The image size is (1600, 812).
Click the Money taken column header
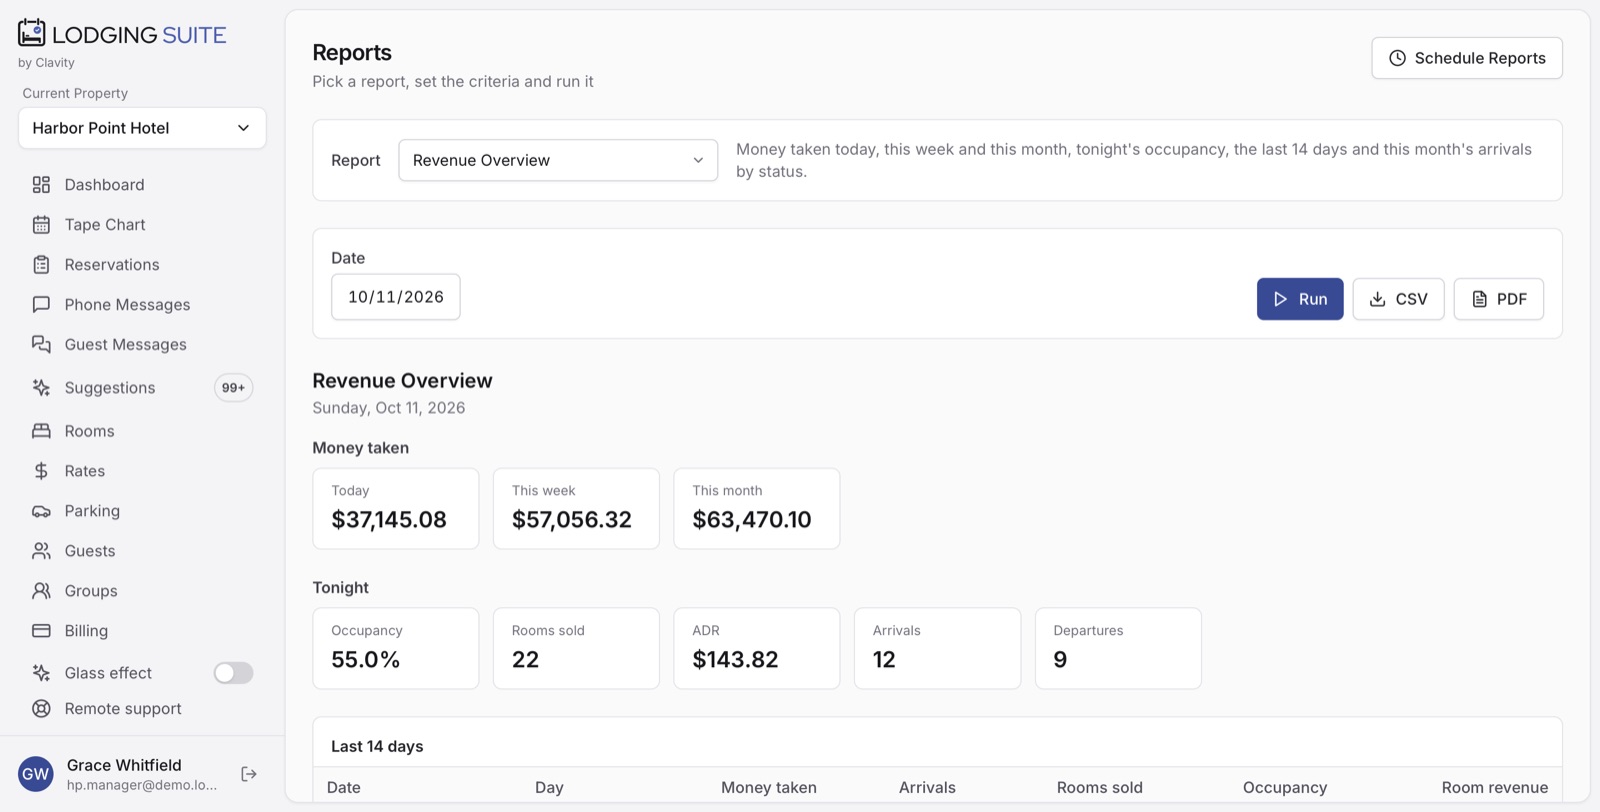tap(769, 788)
